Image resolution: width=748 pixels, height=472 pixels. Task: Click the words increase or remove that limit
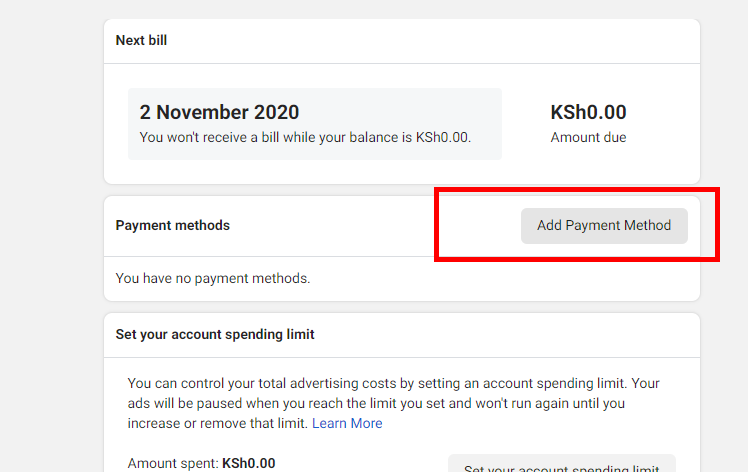point(217,423)
